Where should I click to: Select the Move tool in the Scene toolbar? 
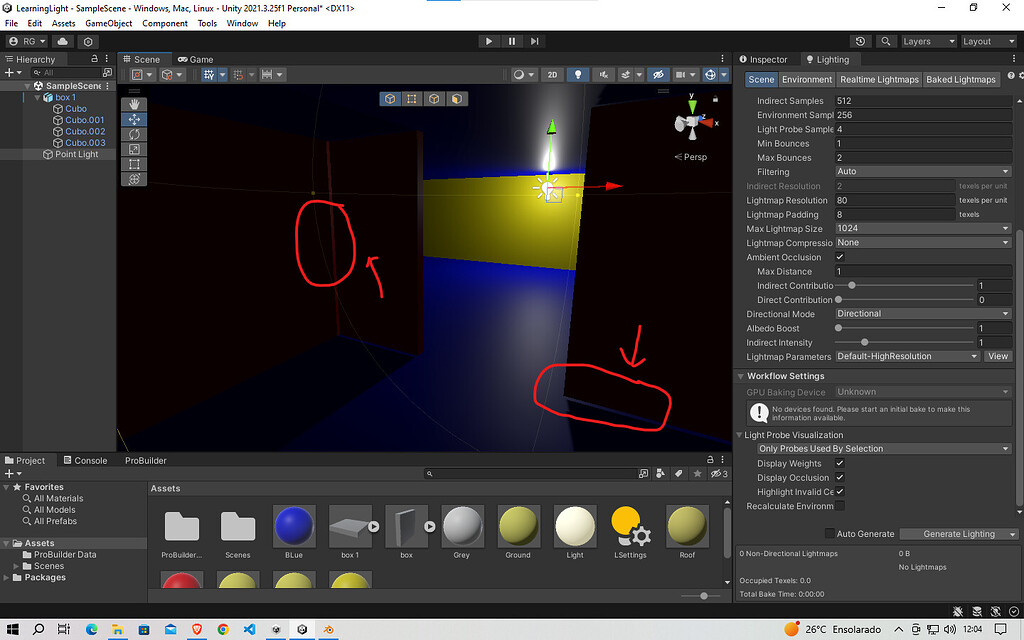135,119
